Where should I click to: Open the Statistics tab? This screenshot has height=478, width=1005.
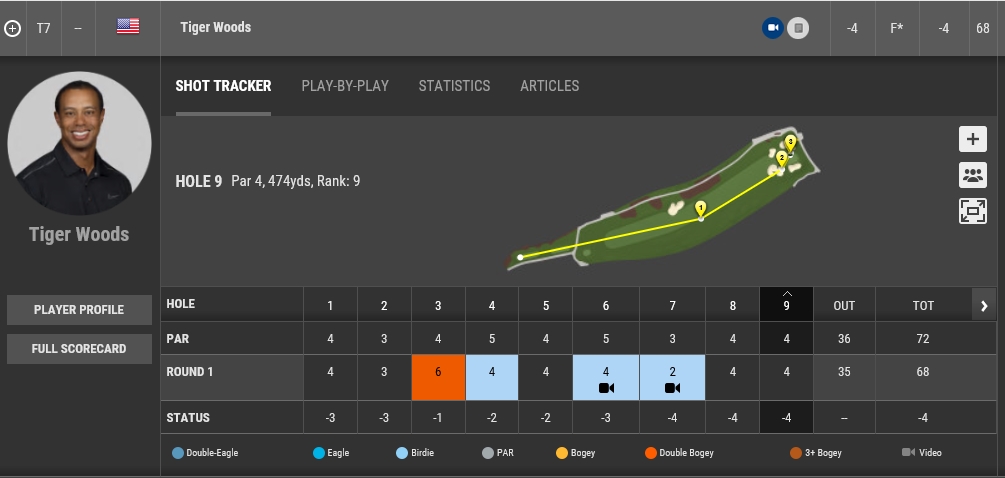pyautogui.click(x=454, y=86)
